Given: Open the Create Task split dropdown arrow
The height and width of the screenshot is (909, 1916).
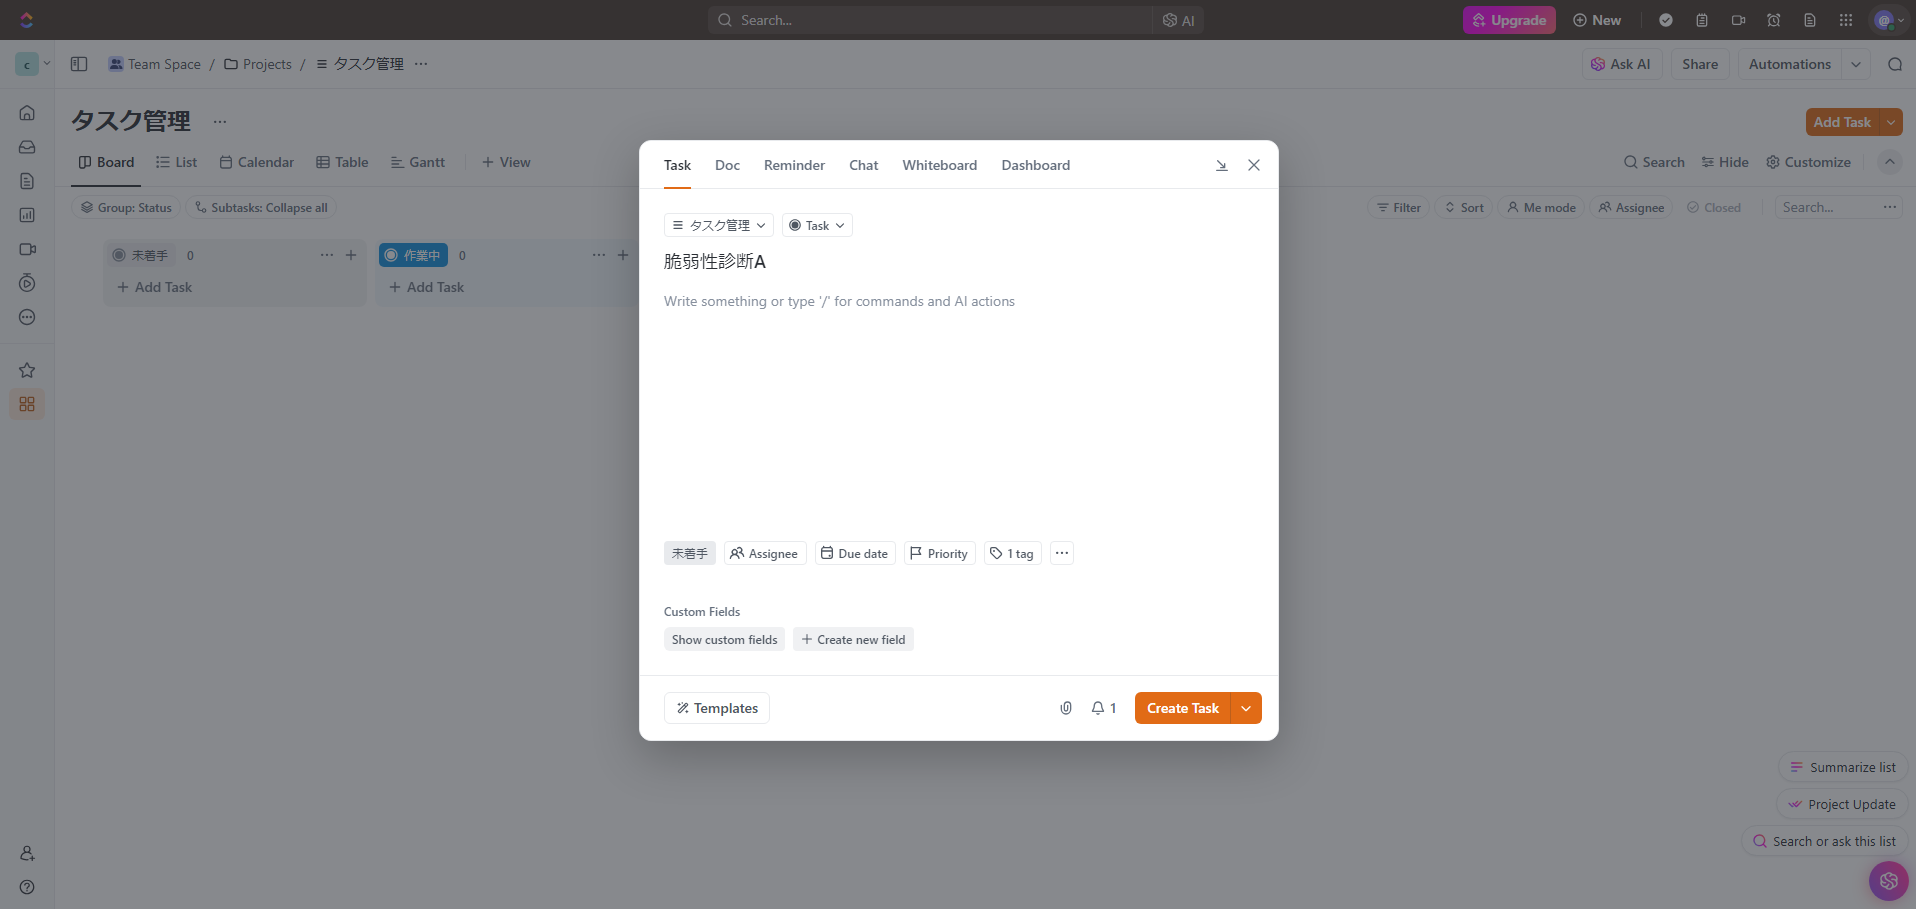Looking at the screenshot, I should click(x=1246, y=708).
